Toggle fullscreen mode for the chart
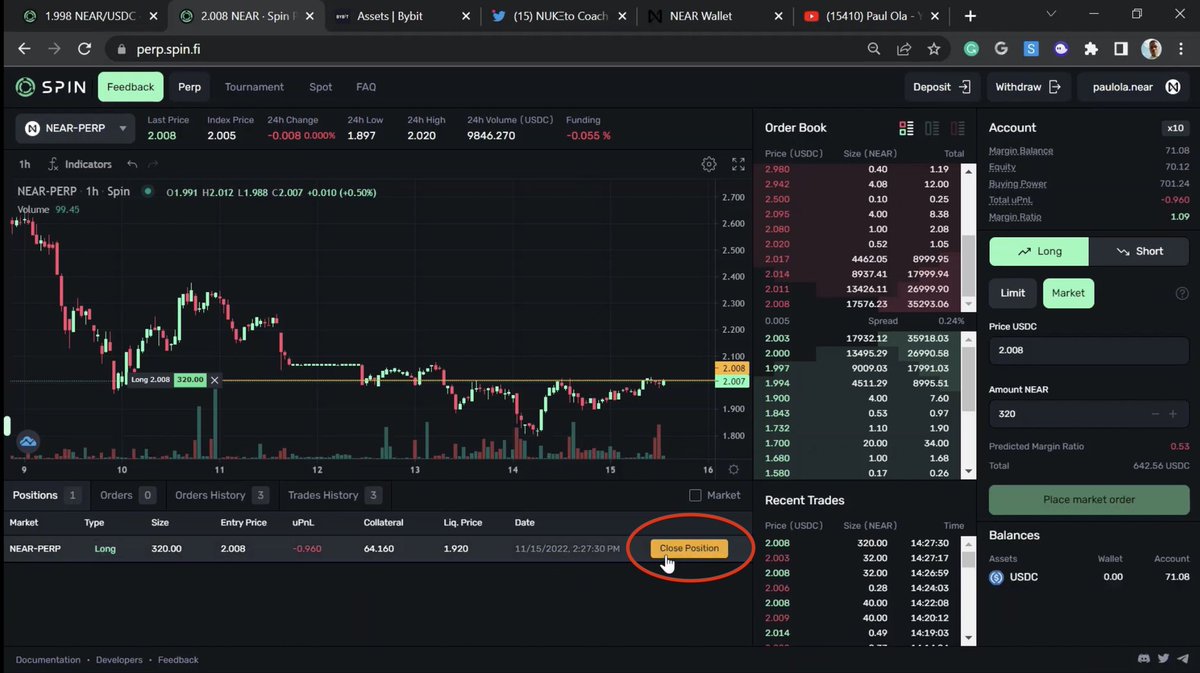The image size is (1200, 673). point(739,164)
